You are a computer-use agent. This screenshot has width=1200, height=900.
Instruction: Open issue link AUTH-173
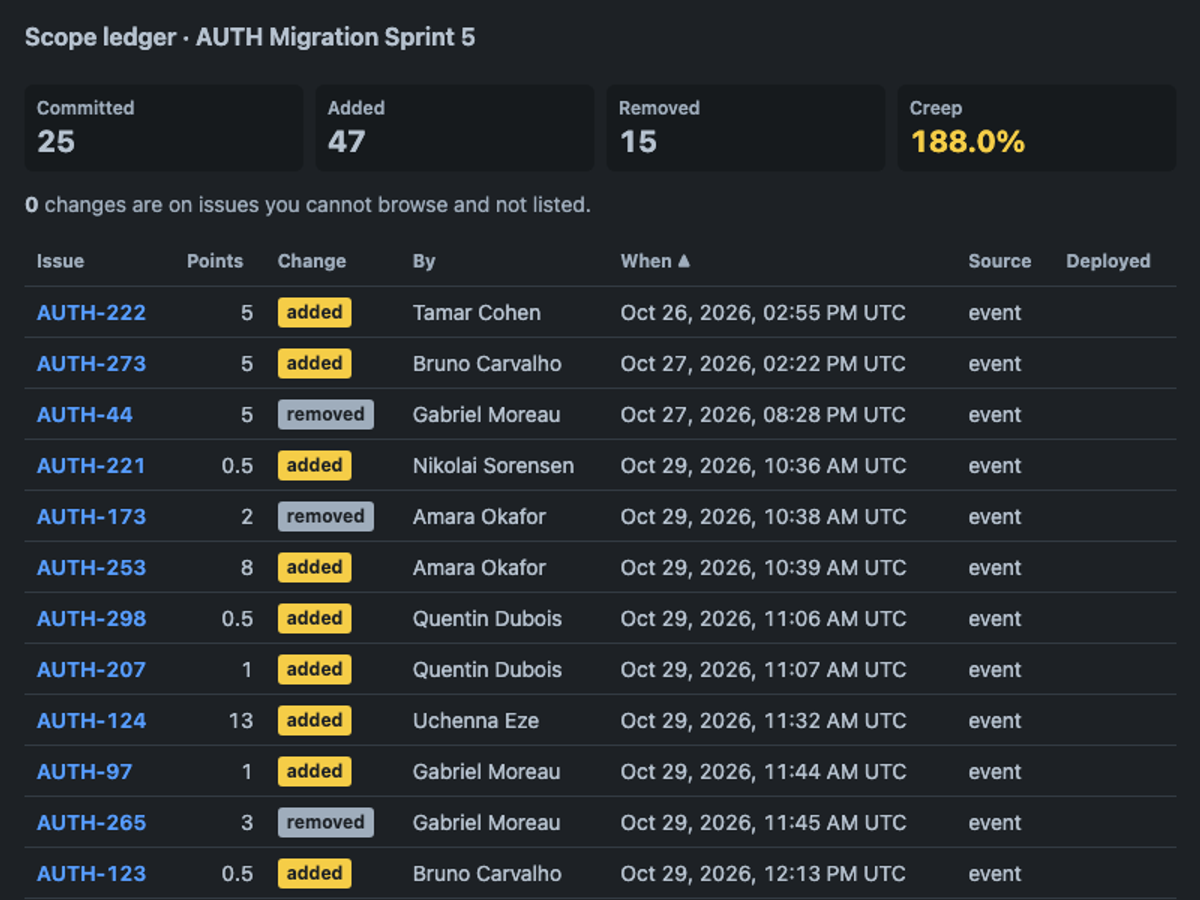[91, 517]
